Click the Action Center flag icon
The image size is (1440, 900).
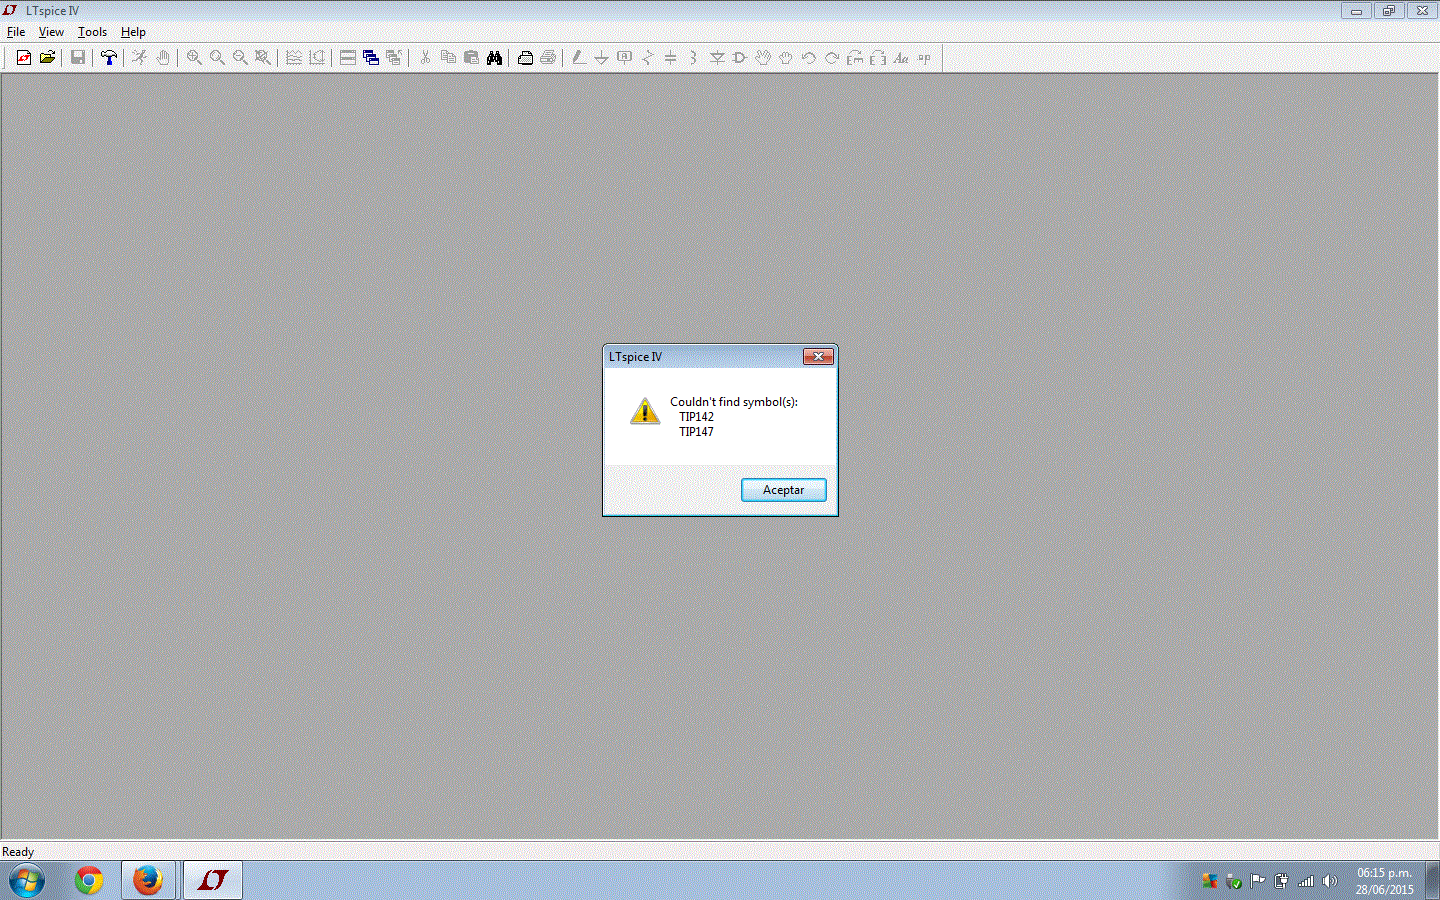pyautogui.click(x=1258, y=881)
